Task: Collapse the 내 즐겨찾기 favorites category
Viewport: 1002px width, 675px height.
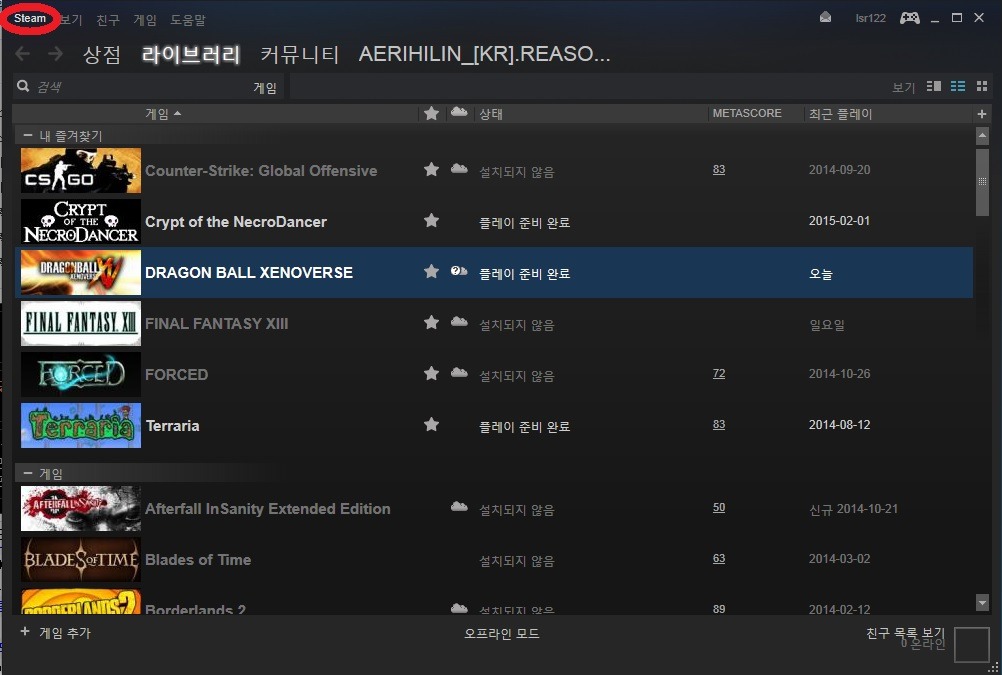Action: 28,136
